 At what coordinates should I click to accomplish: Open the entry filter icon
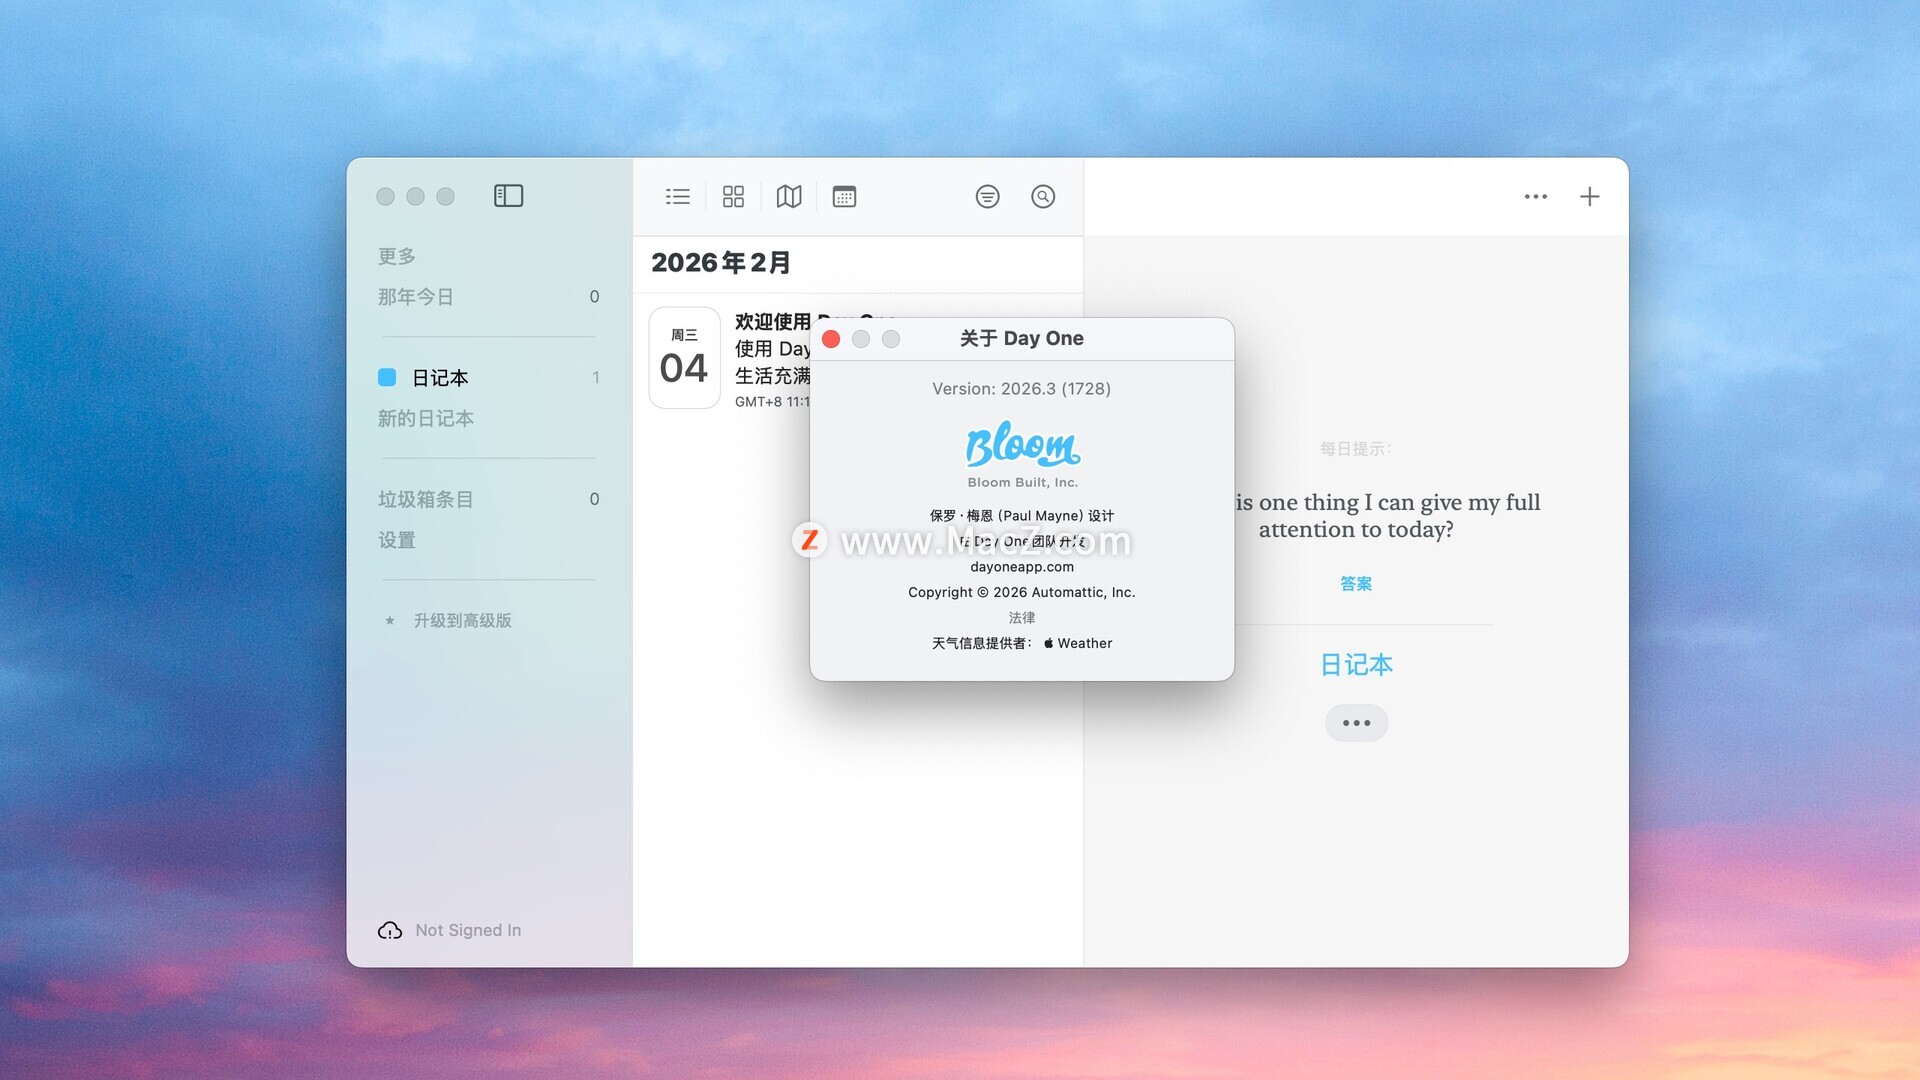click(987, 197)
